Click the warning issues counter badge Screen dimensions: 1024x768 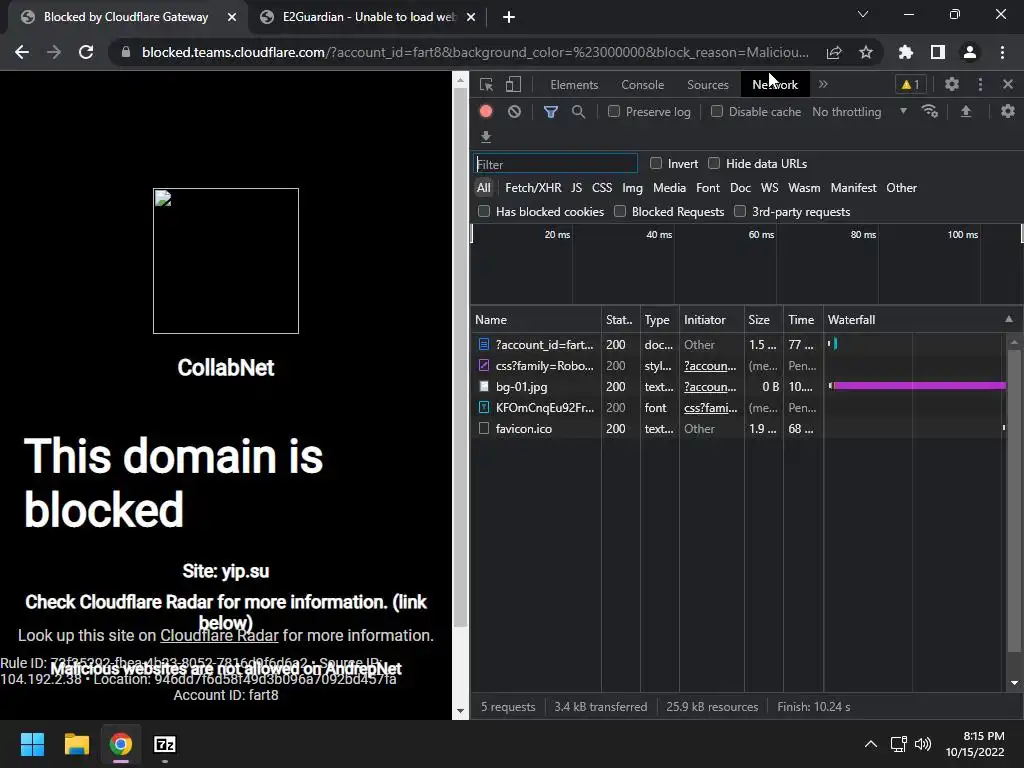[910, 84]
